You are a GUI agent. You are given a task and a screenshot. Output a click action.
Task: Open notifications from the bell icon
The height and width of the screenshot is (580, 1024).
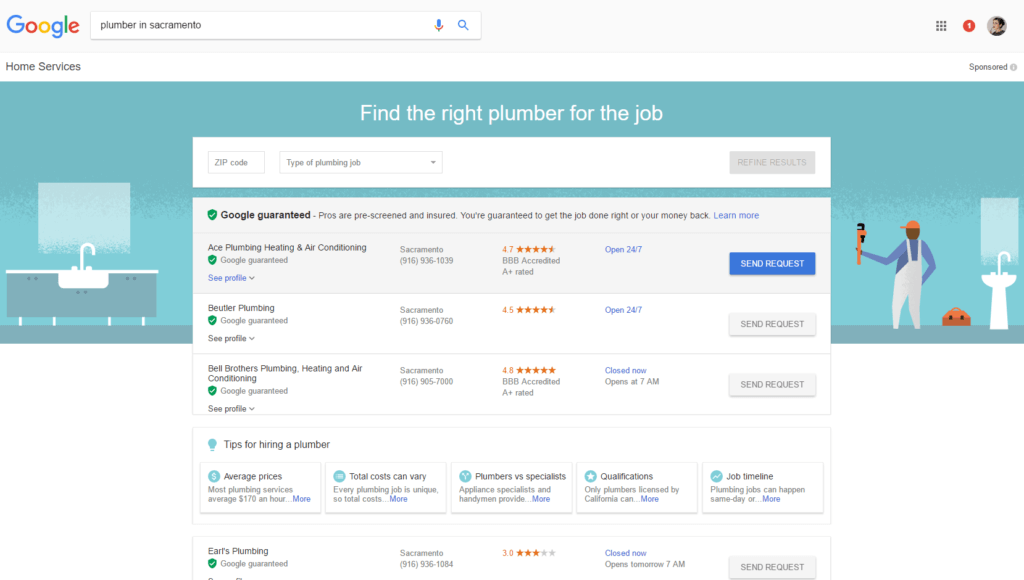[968, 25]
